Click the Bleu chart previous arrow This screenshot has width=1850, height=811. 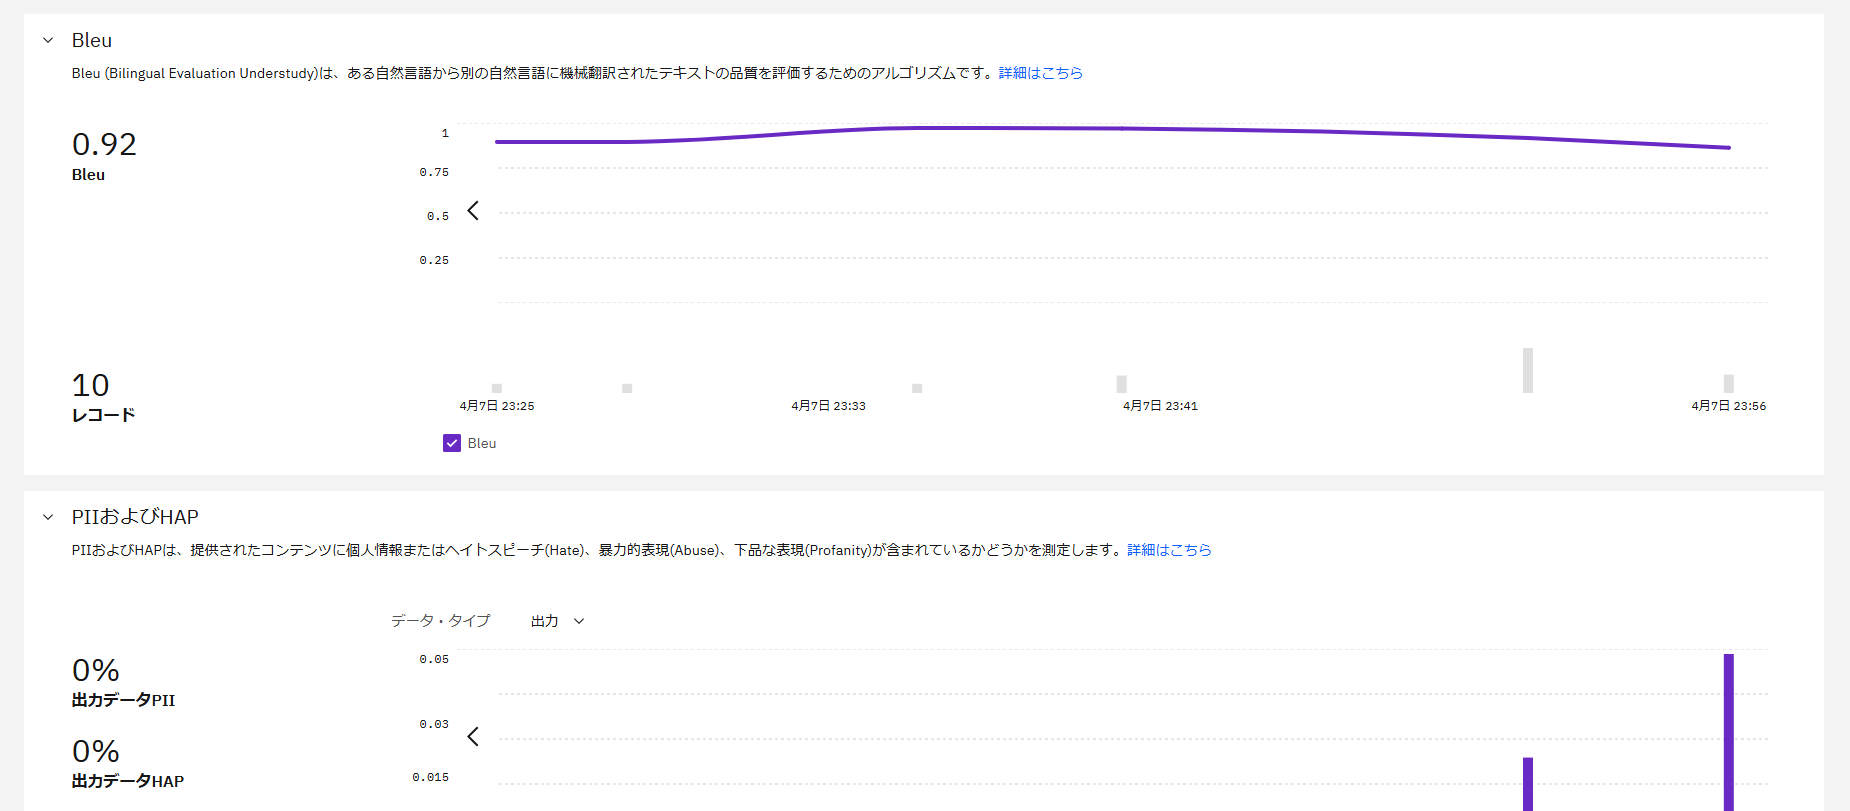(473, 211)
